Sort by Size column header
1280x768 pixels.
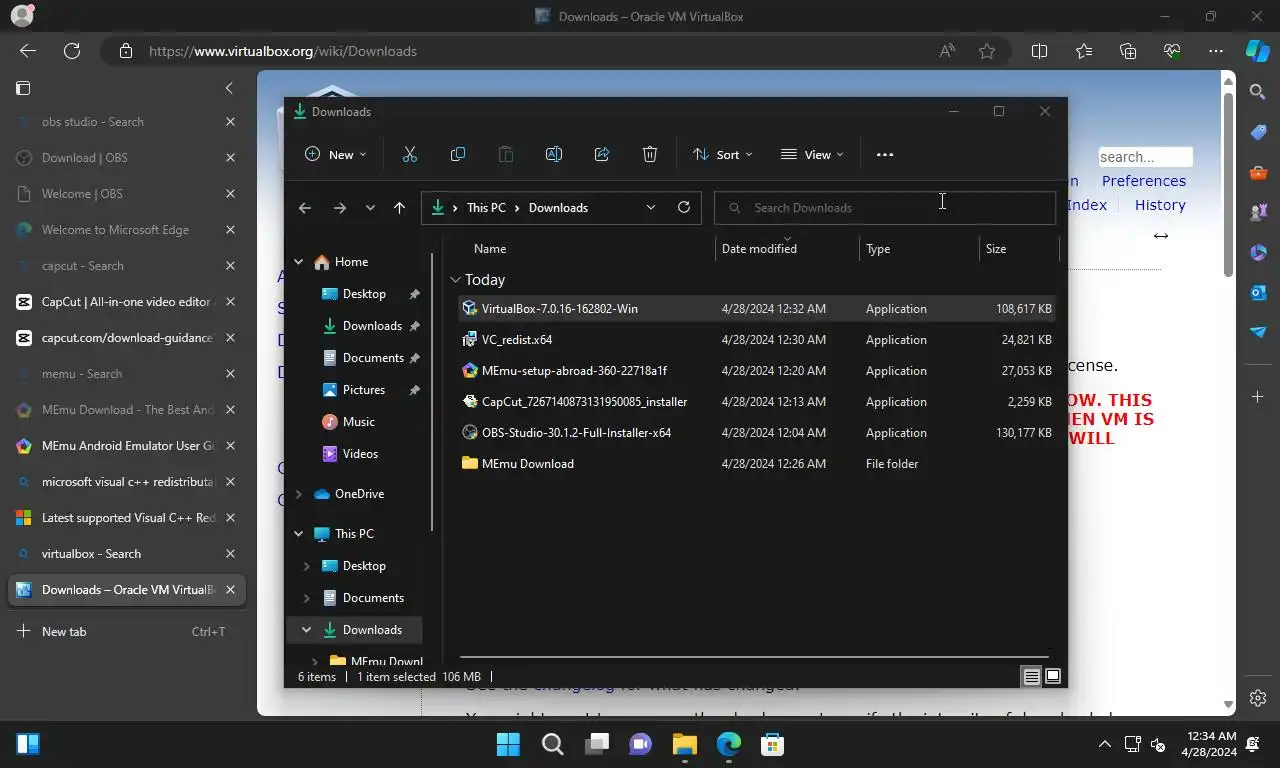1018,249
